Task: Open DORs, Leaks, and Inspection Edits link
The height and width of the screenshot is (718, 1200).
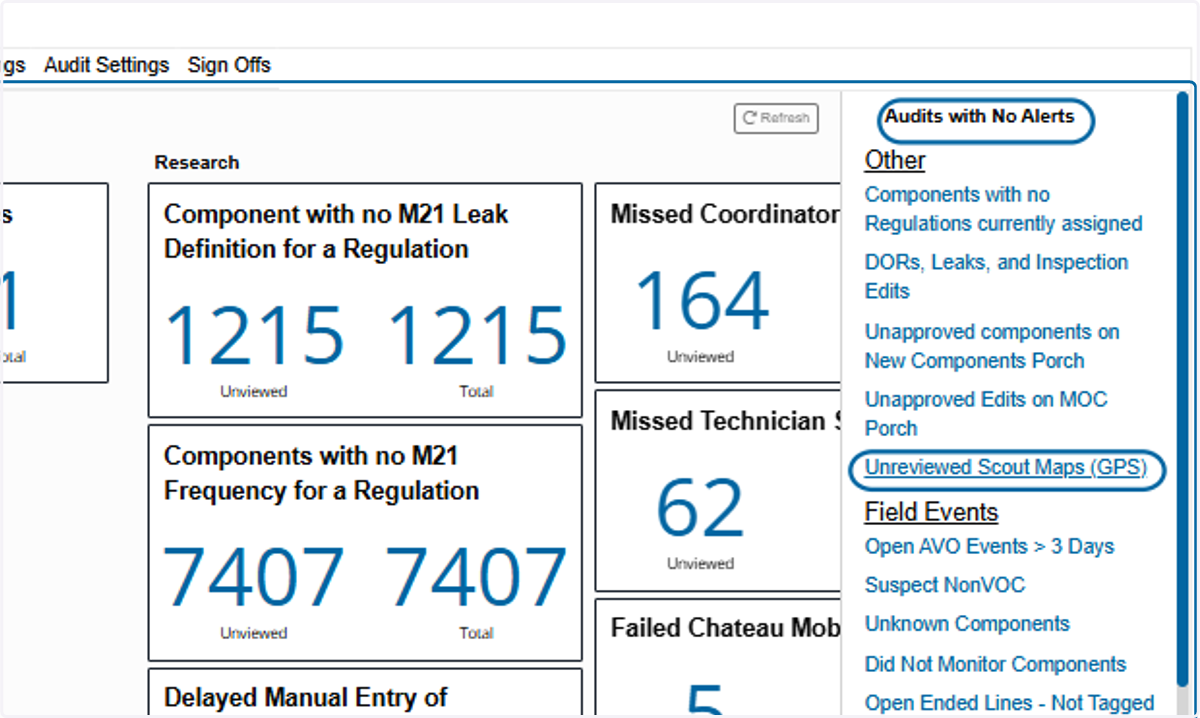Action: pos(996,277)
